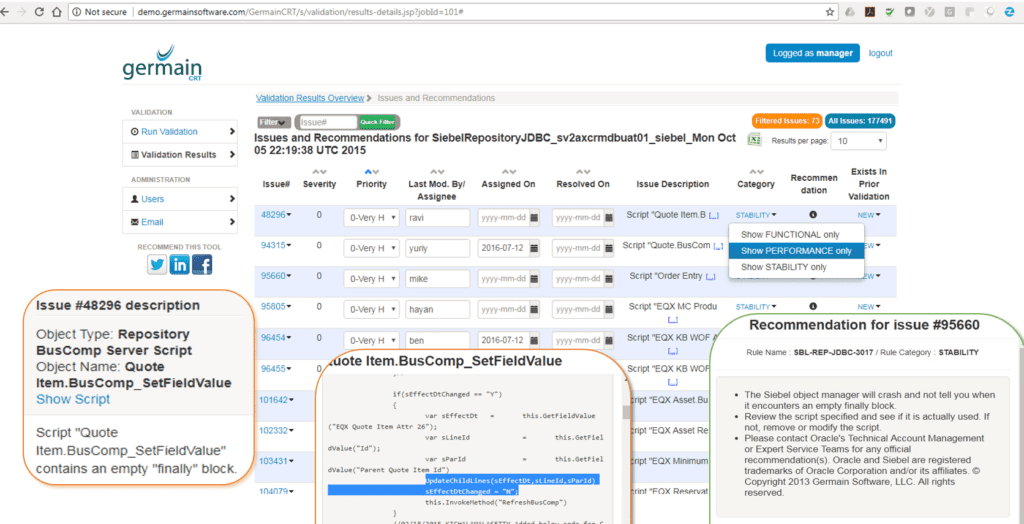Viewport: 1024px width, 524px height.
Task: Expand full description of Quote.BusCom script
Action: [718, 246]
